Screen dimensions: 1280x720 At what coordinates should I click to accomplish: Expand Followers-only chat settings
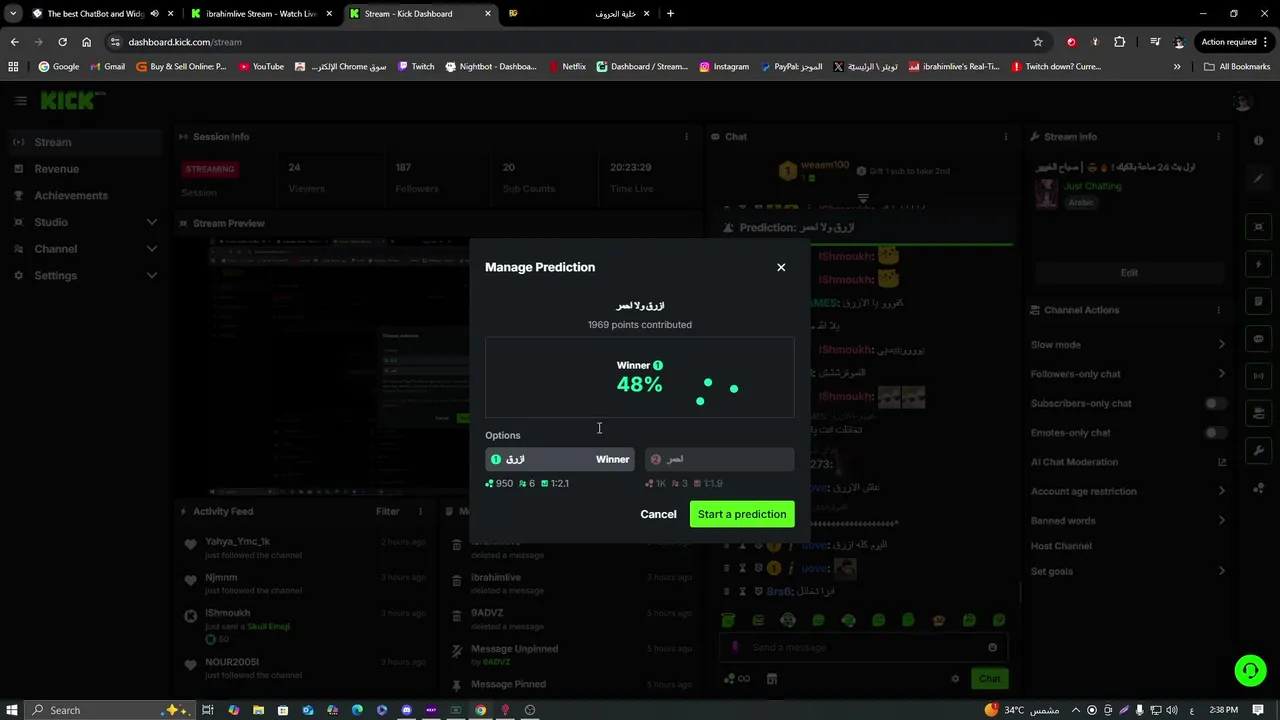(x=1128, y=374)
